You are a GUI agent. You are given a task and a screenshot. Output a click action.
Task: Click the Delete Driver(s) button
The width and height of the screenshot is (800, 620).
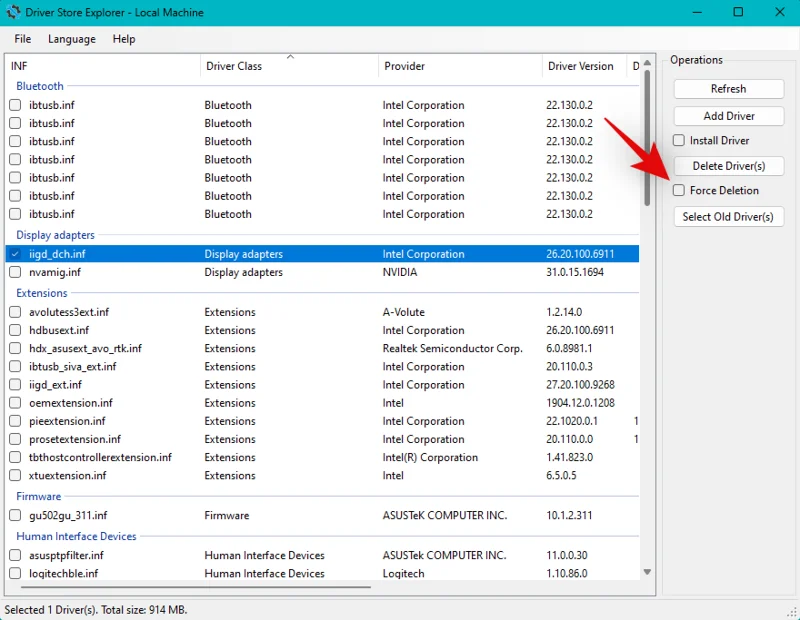click(728, 165)
